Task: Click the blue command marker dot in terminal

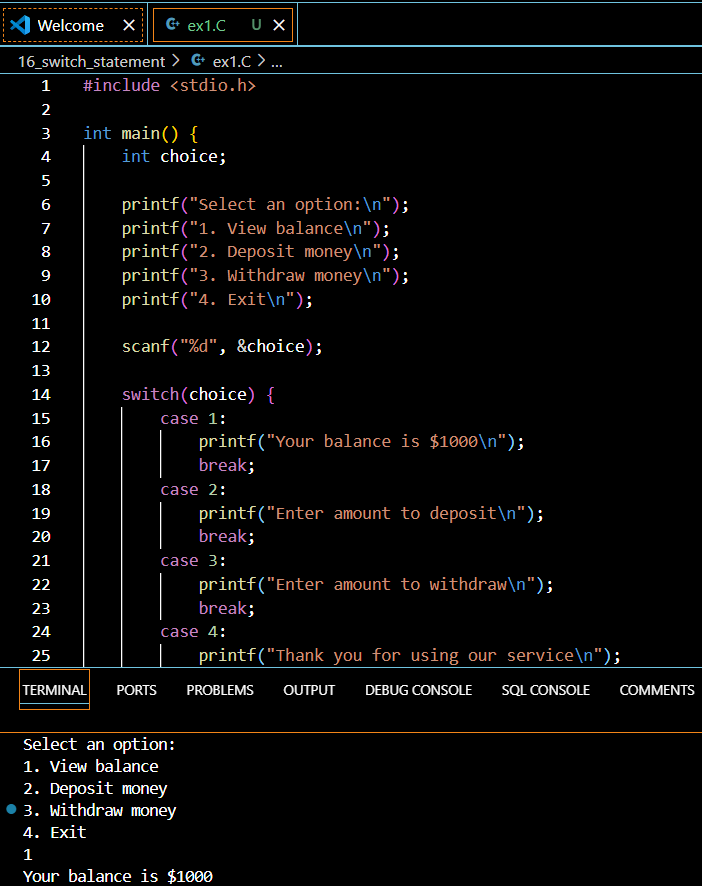Action: (x=11, y=809)
